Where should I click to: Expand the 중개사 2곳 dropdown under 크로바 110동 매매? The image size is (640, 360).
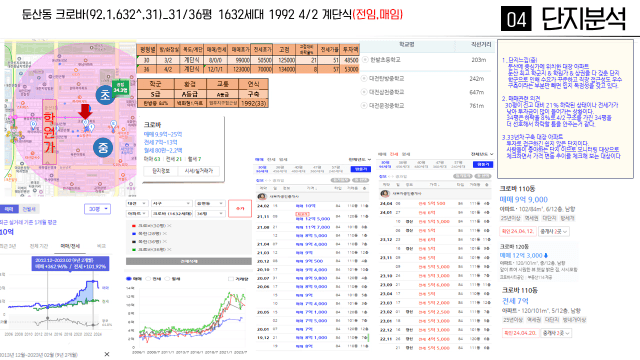coord(554,231)
